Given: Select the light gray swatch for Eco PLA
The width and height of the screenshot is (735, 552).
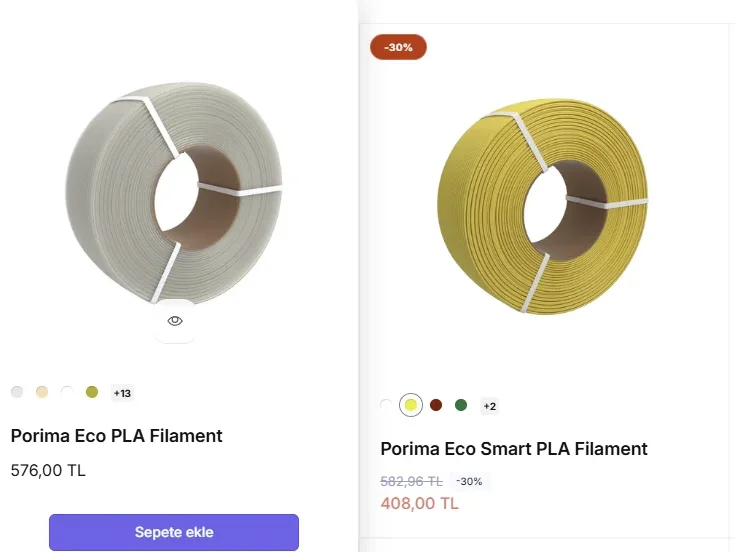Looking at the screenshot, I should (17, 392).
